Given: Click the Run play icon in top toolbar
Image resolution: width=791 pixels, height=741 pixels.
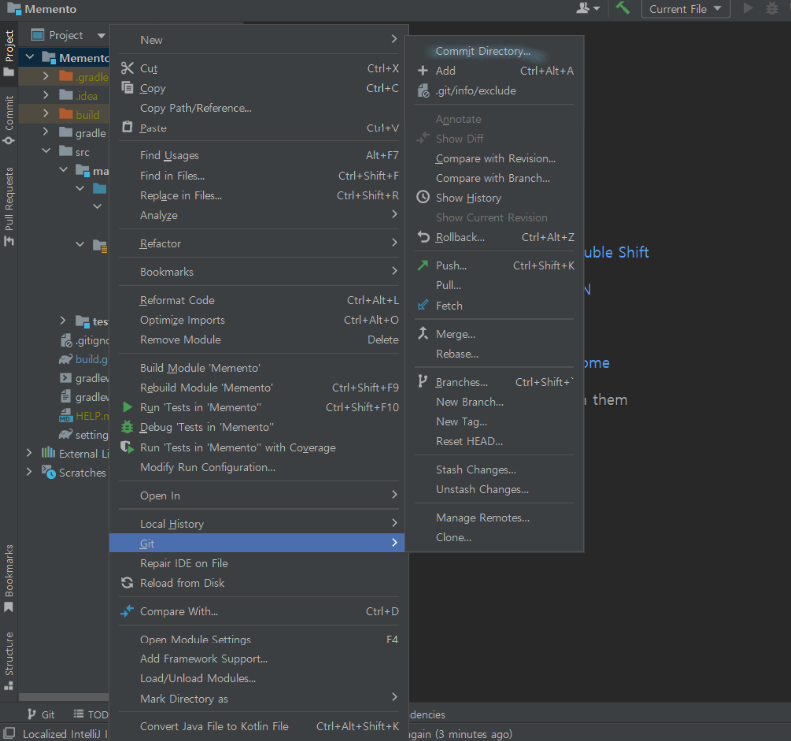Looking at the screenshot, I should pyautogui.click(x=748, y=8).
